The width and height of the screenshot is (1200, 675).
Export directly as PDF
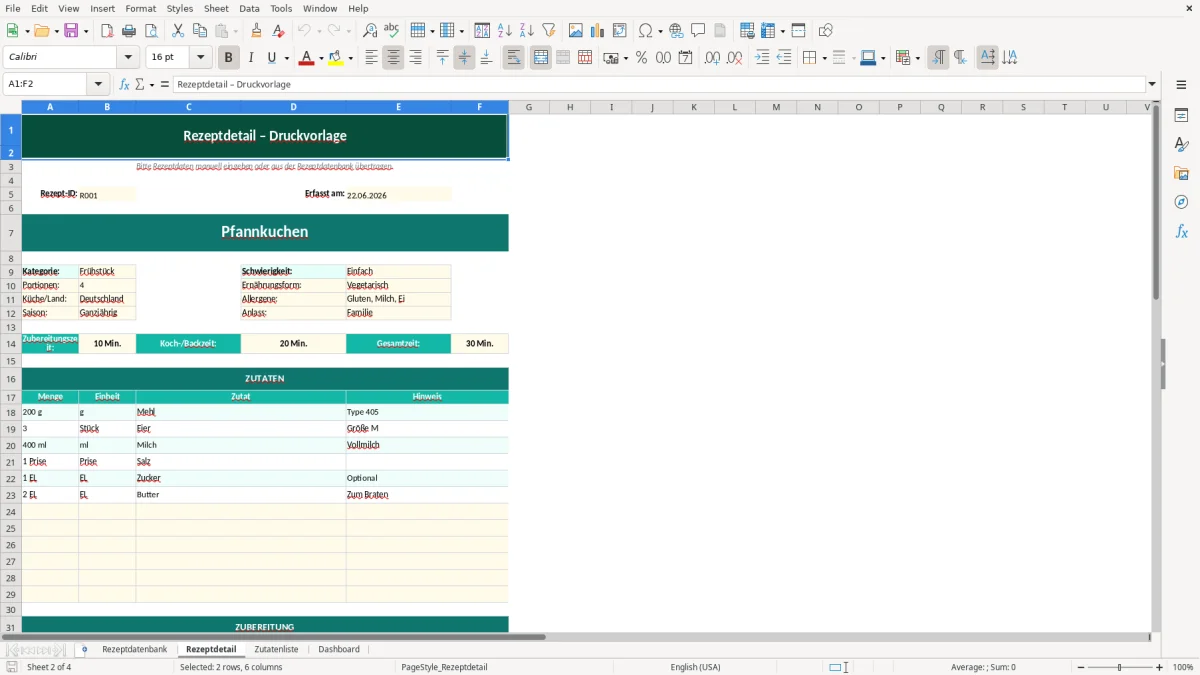tap(107, 31)
